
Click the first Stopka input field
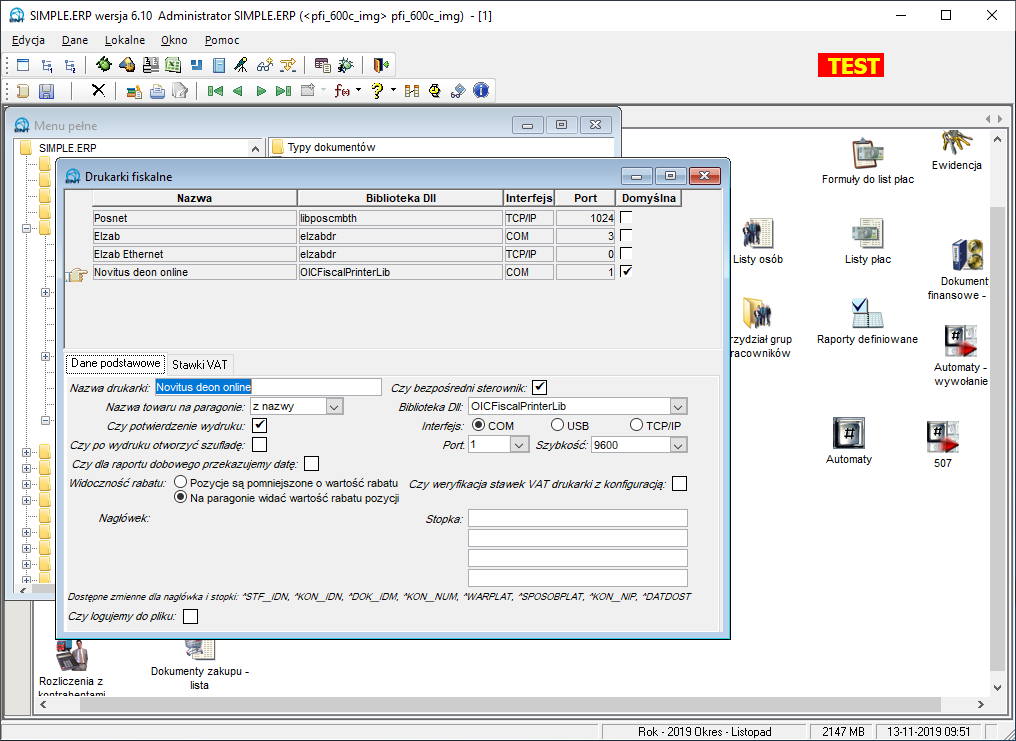pyautogui.click(x=578, y=518)
